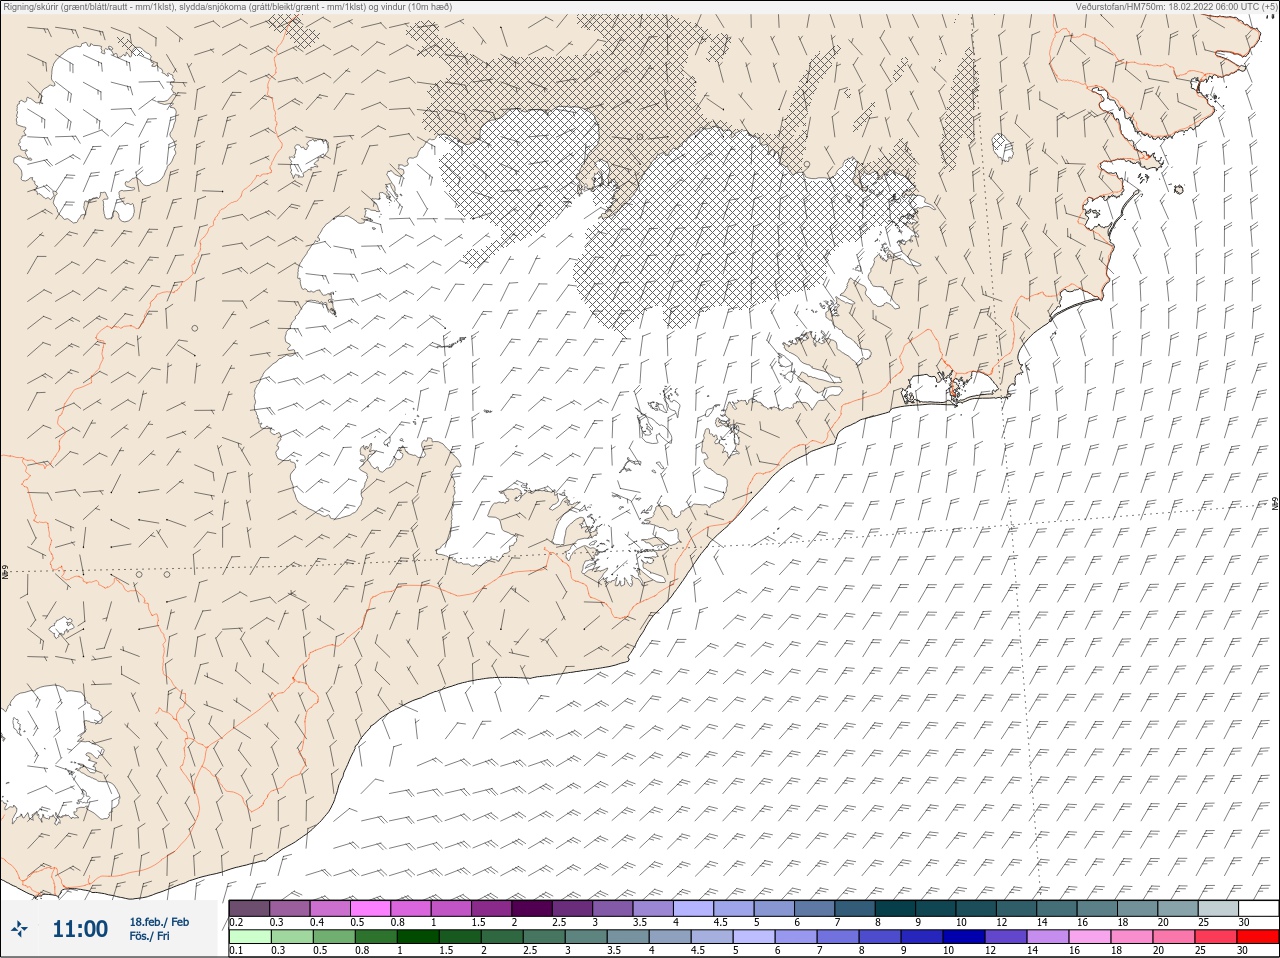The width and height of the screenshot is (1280, 958).
Task: Select the upper legend swatch between 6 and 7
Action: [x=815, y=909]
